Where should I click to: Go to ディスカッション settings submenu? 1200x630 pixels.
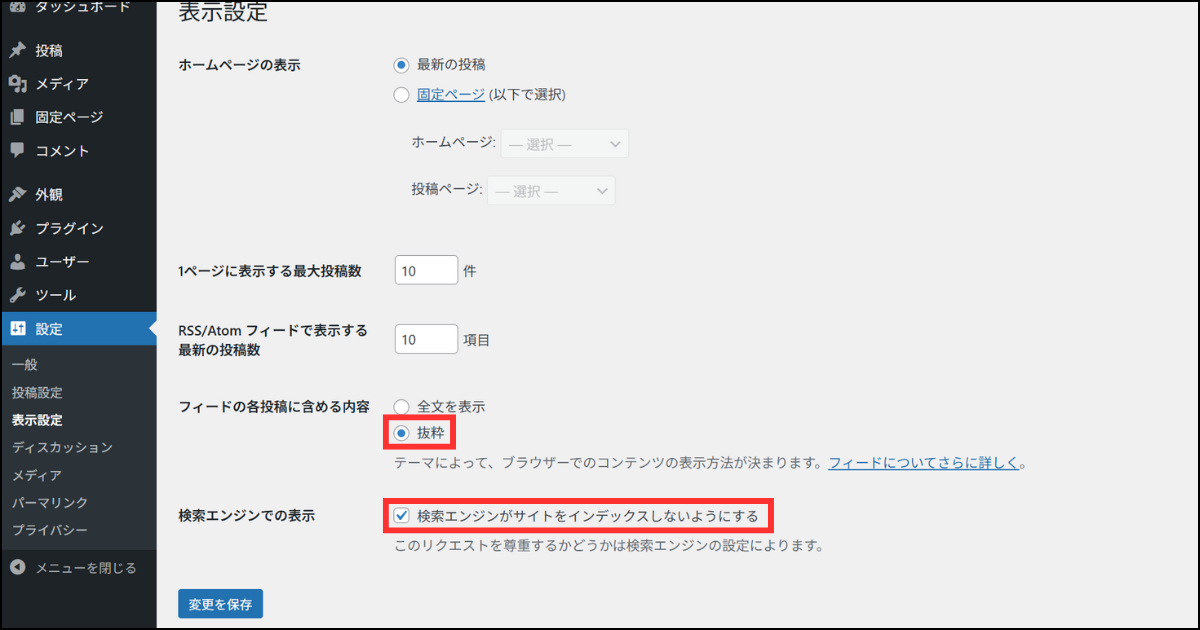pyautogui.click(x=62, y=447)
